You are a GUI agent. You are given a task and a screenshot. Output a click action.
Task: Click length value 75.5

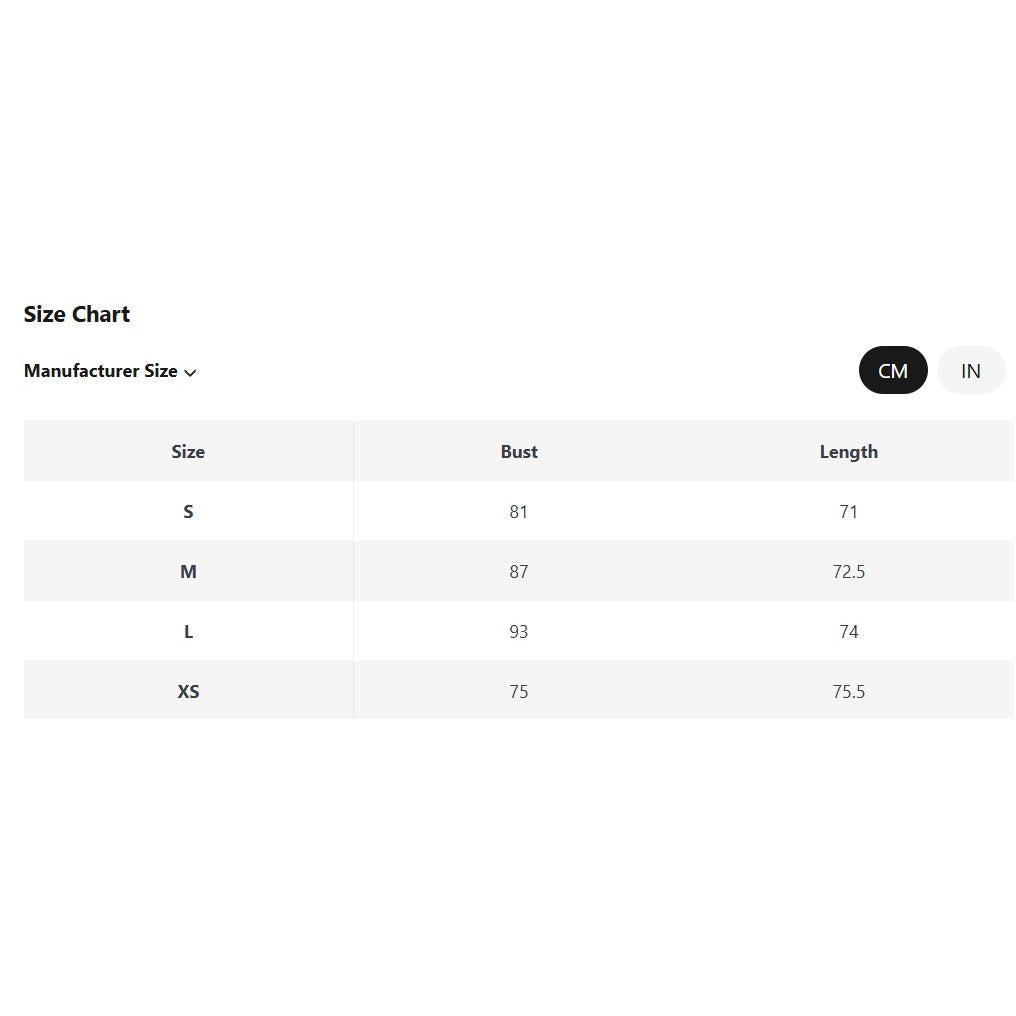pyautogui.click(x=848, y=691)
